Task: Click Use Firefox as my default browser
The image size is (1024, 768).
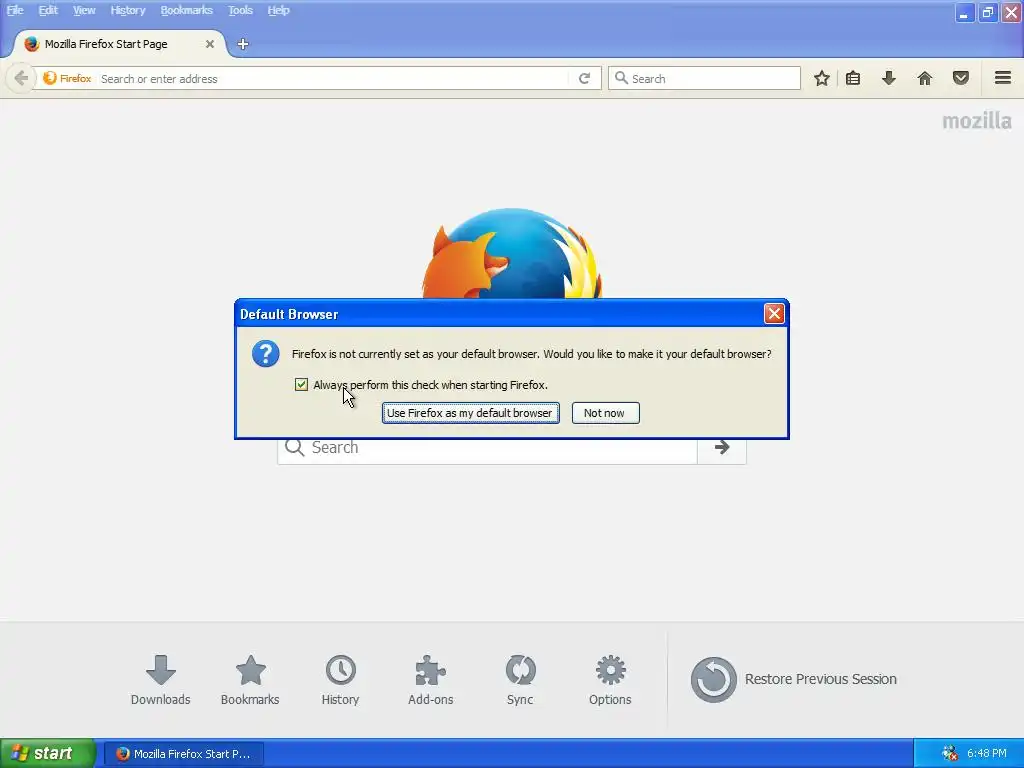Action: 470,413
